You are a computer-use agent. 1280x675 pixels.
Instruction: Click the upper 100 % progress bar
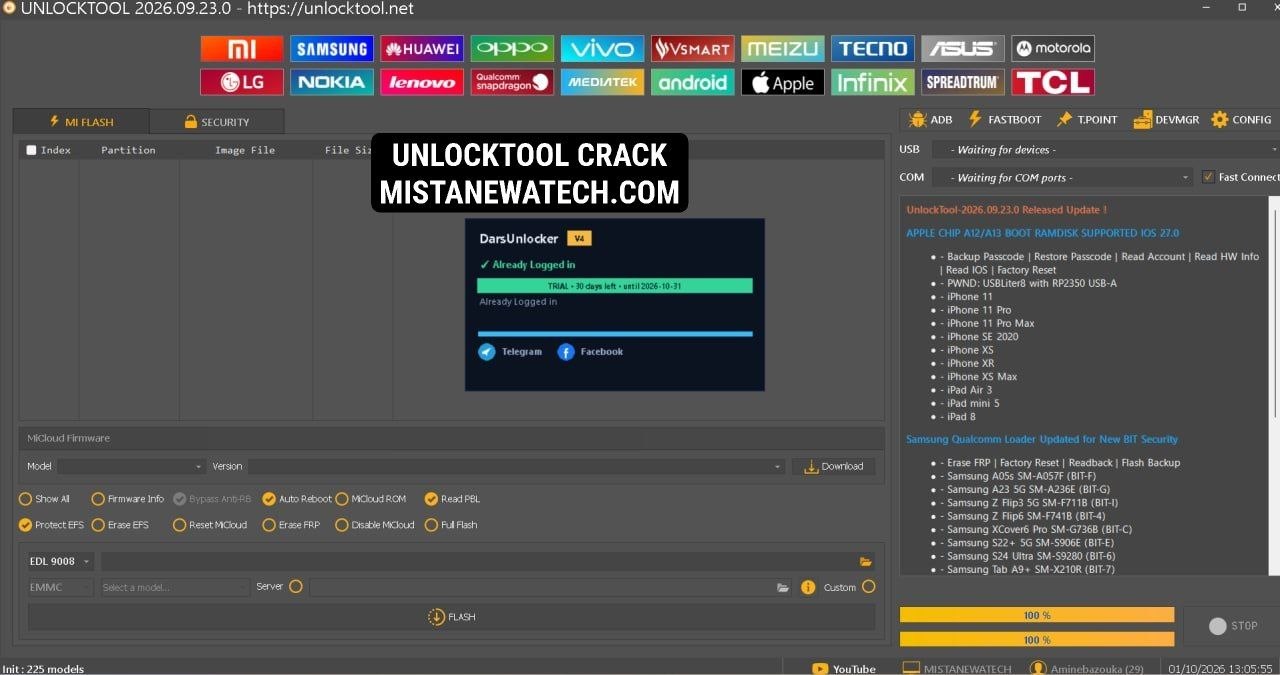click(x=1037, y=615)
